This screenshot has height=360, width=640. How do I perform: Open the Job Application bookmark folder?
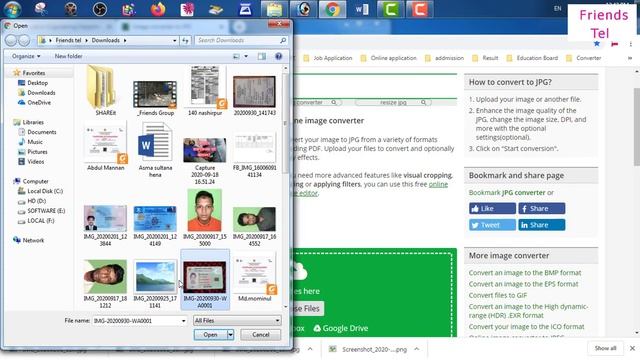tap(328, 58)
